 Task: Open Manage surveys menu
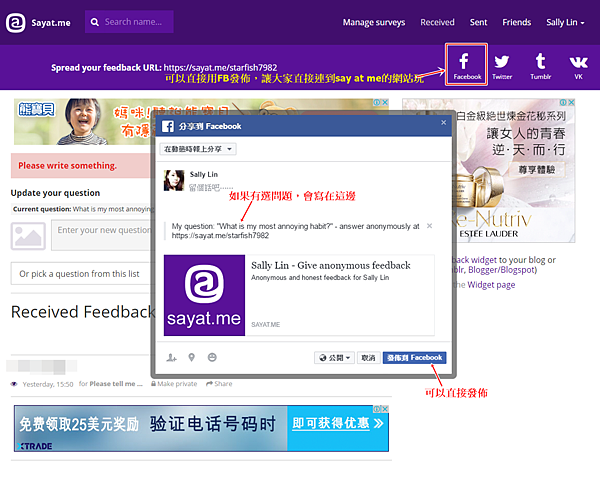pos(373,22)
